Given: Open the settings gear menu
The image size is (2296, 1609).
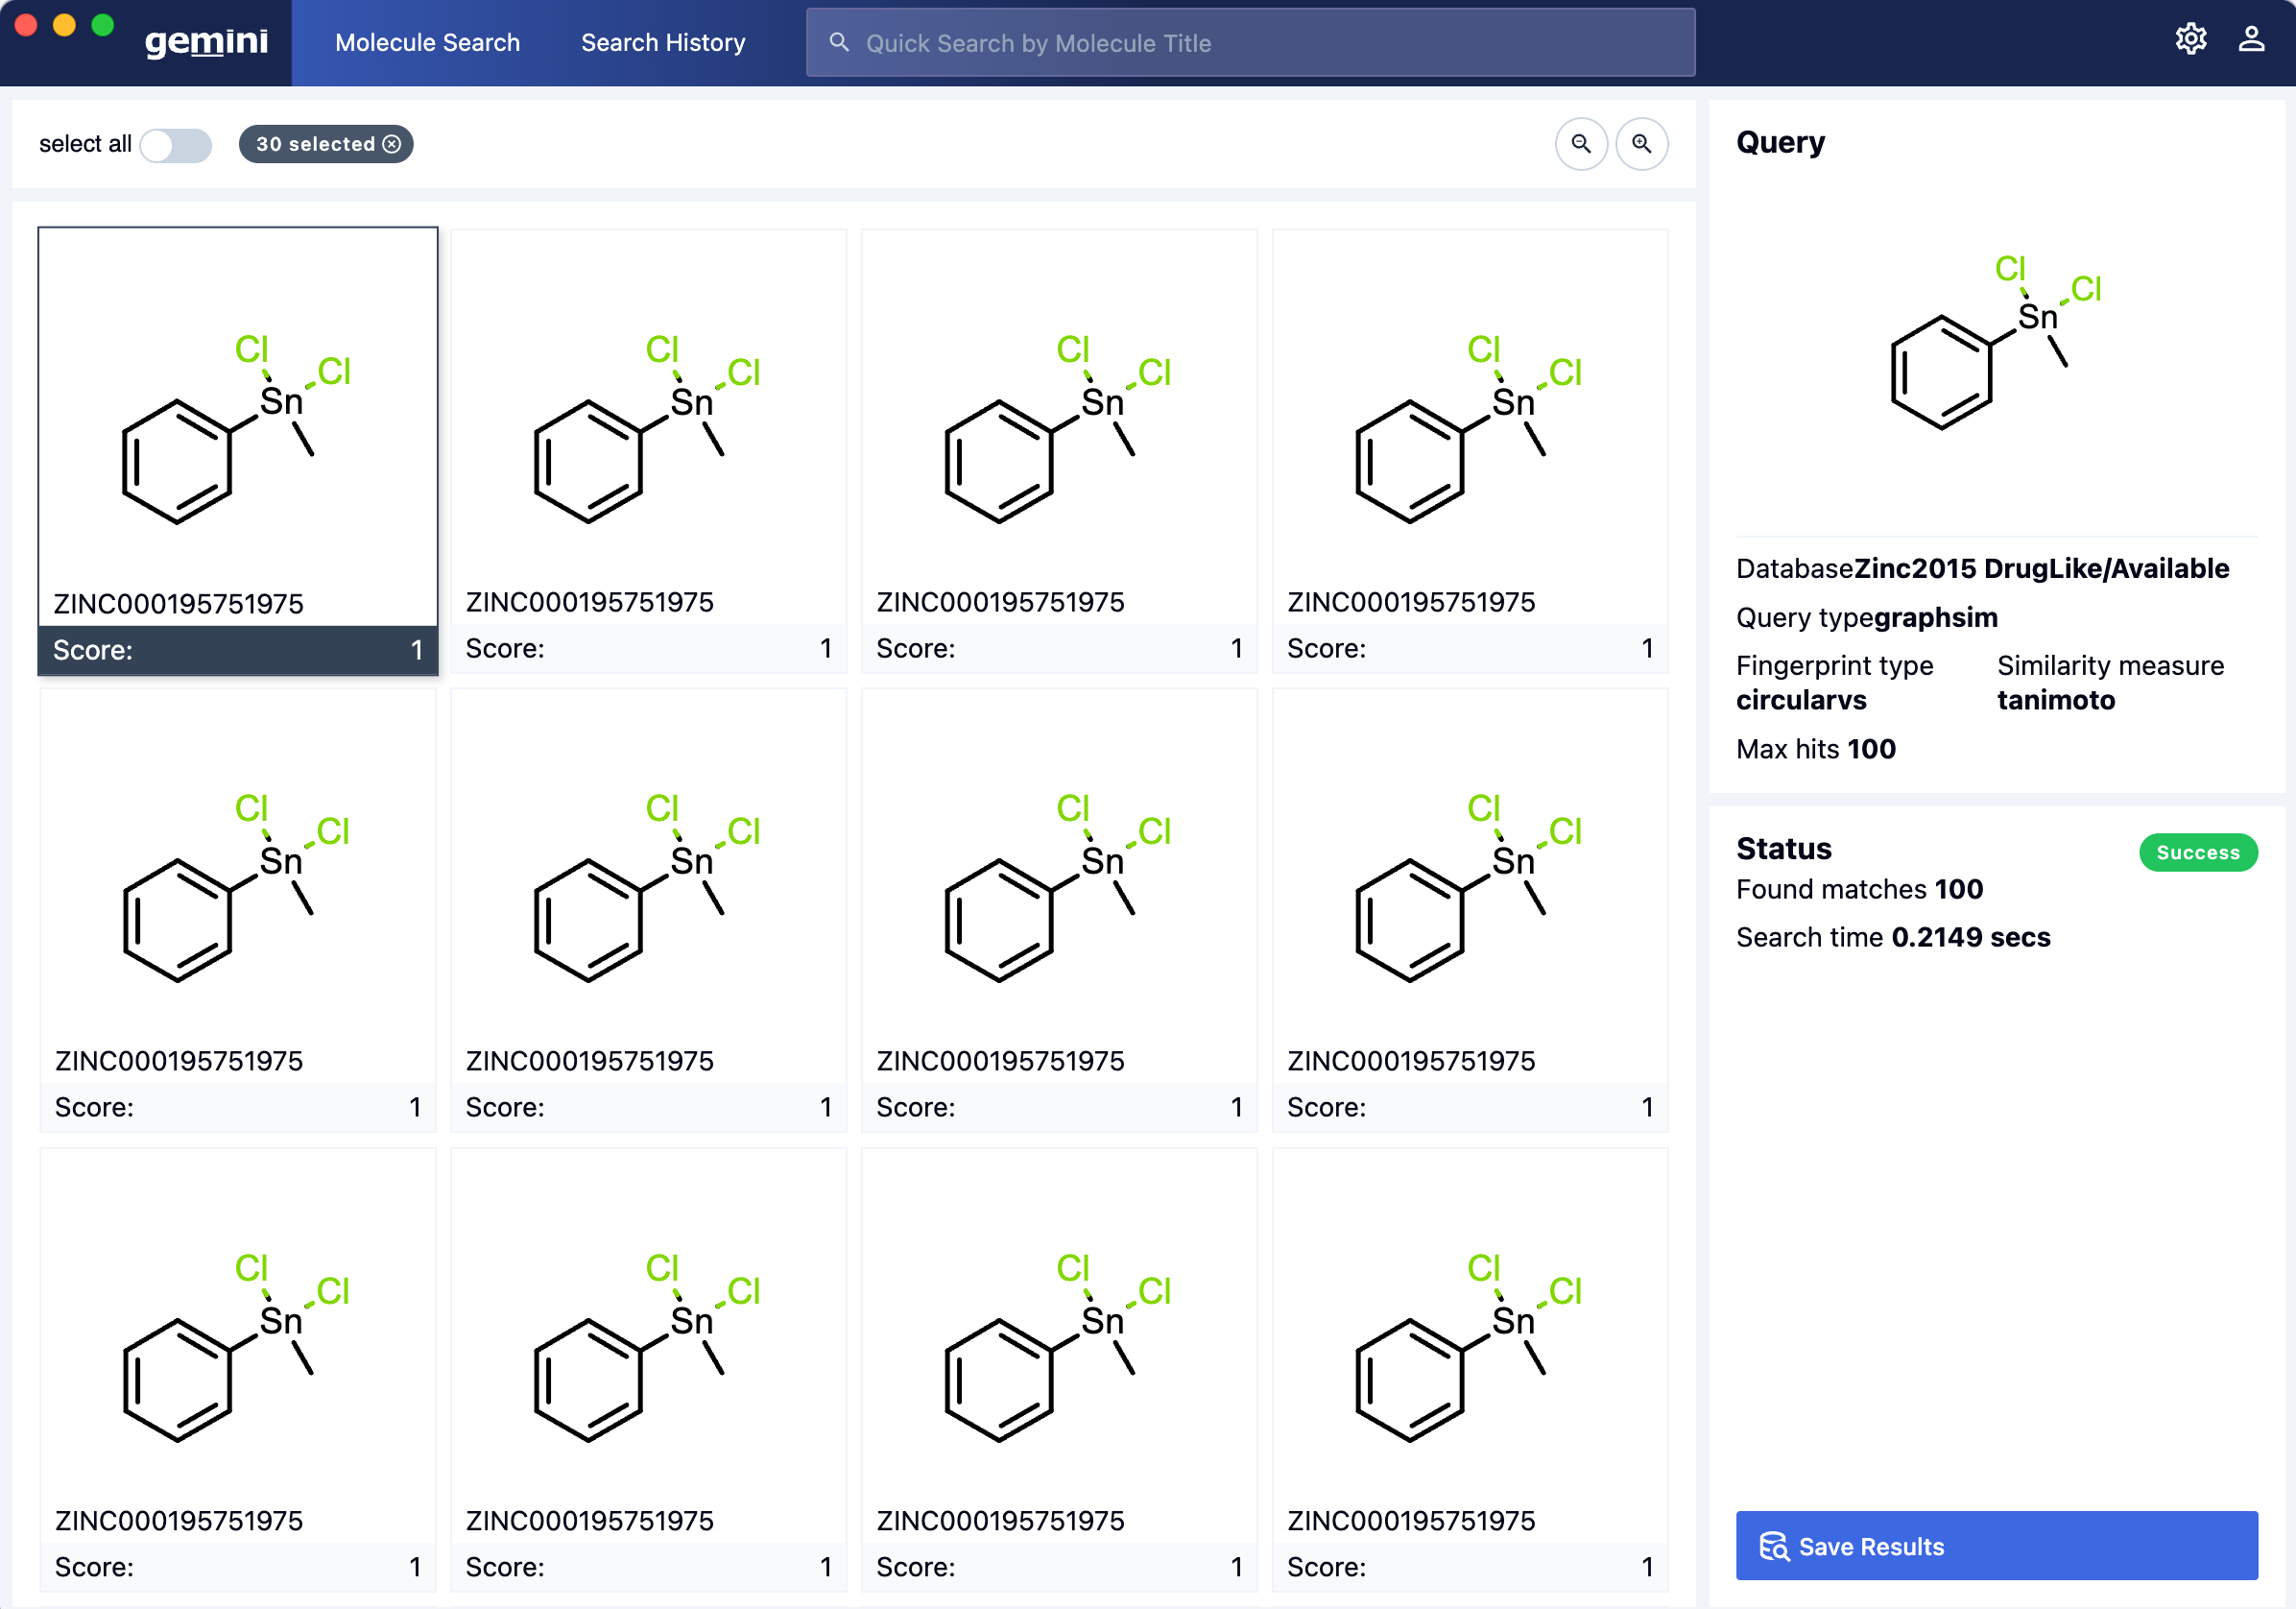Looking at the screenshot, I should [2191, 39].
